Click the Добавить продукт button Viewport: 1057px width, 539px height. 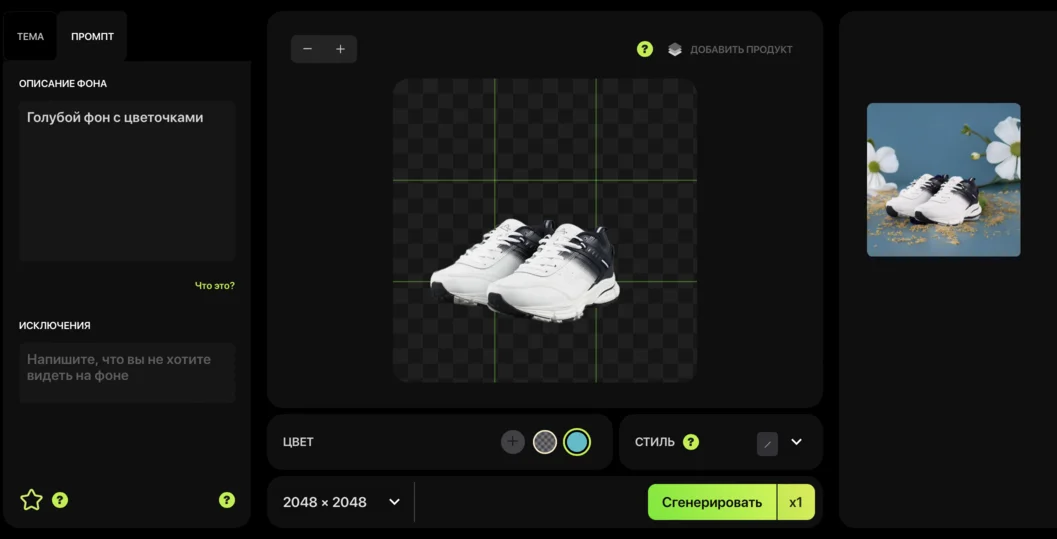731,49
